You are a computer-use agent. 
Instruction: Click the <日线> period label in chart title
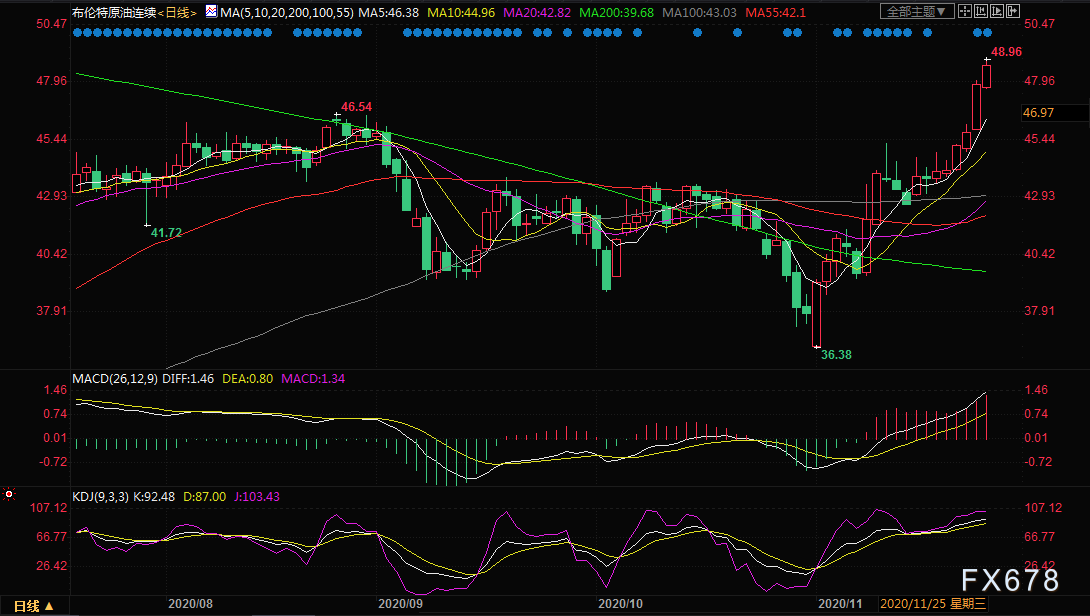pos(177,12)
